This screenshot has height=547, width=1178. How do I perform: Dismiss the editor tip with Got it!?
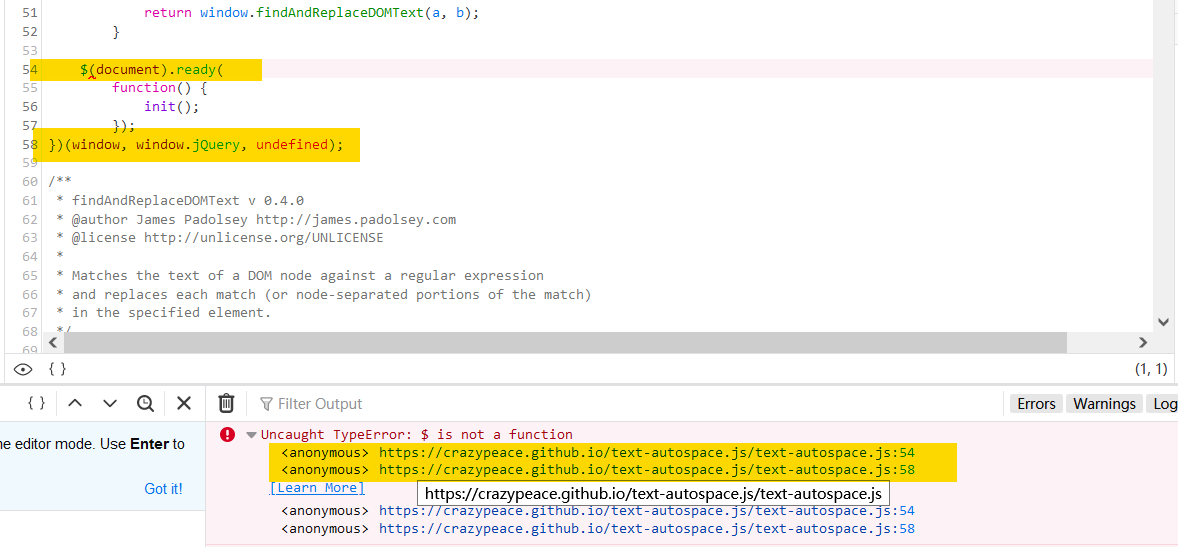tap(163, 489)
